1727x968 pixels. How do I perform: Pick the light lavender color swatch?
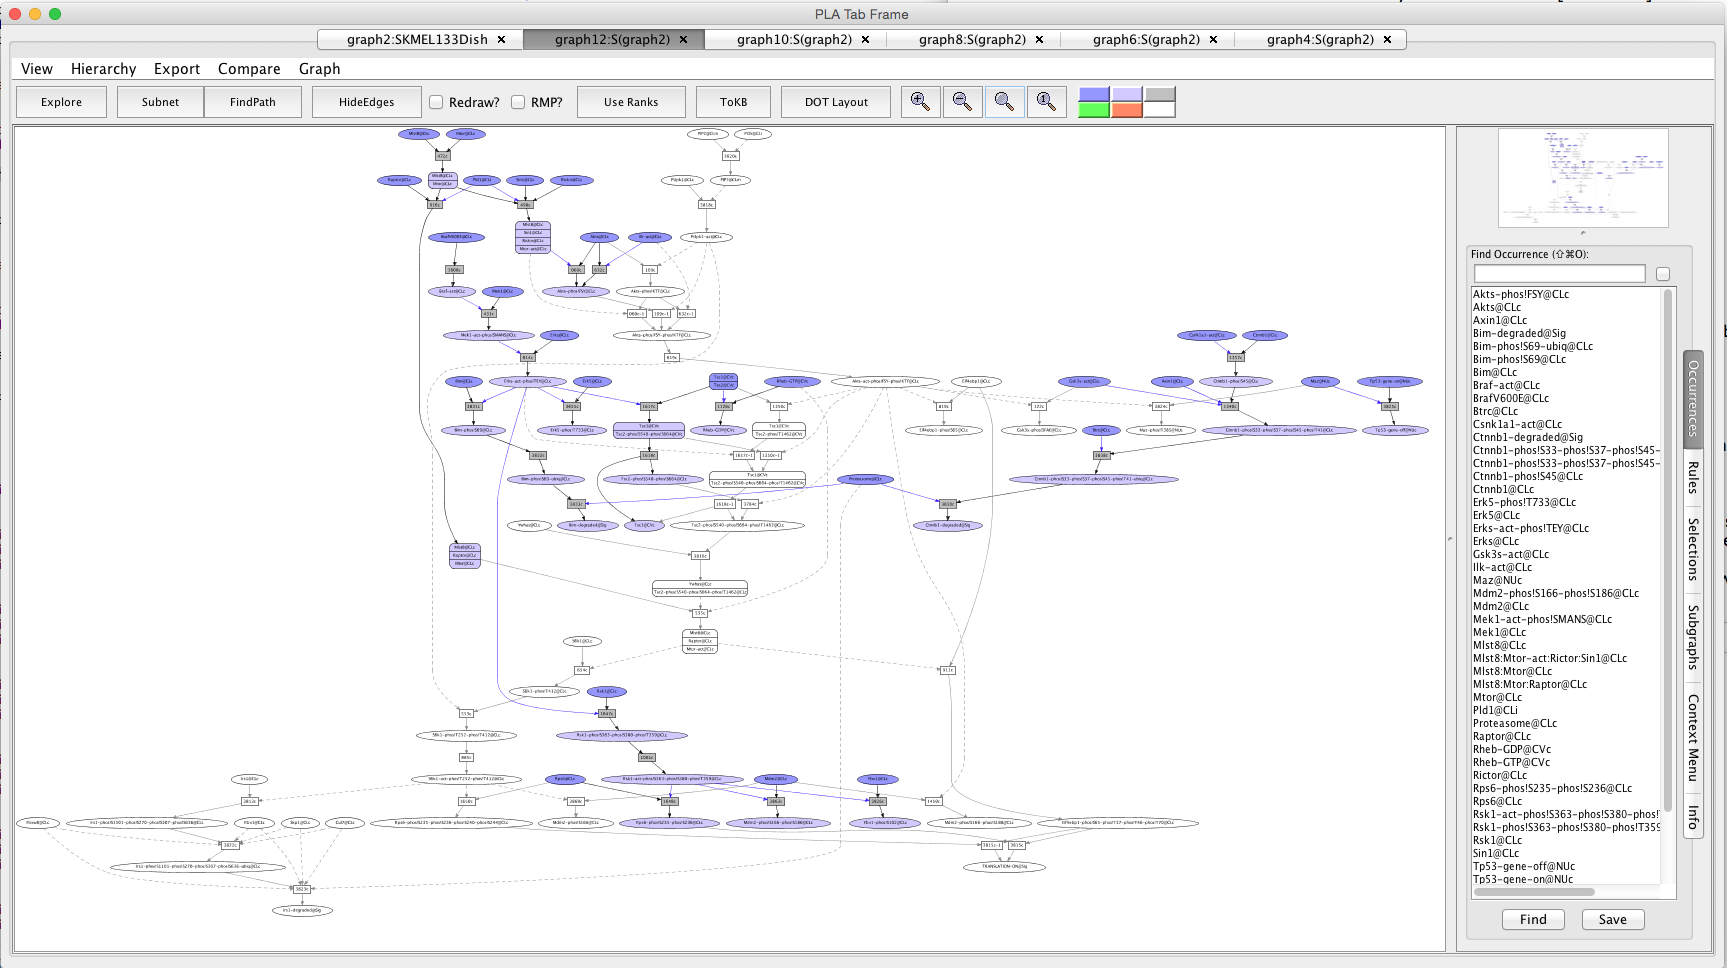pyautogui.click(x=1127, y=94)
